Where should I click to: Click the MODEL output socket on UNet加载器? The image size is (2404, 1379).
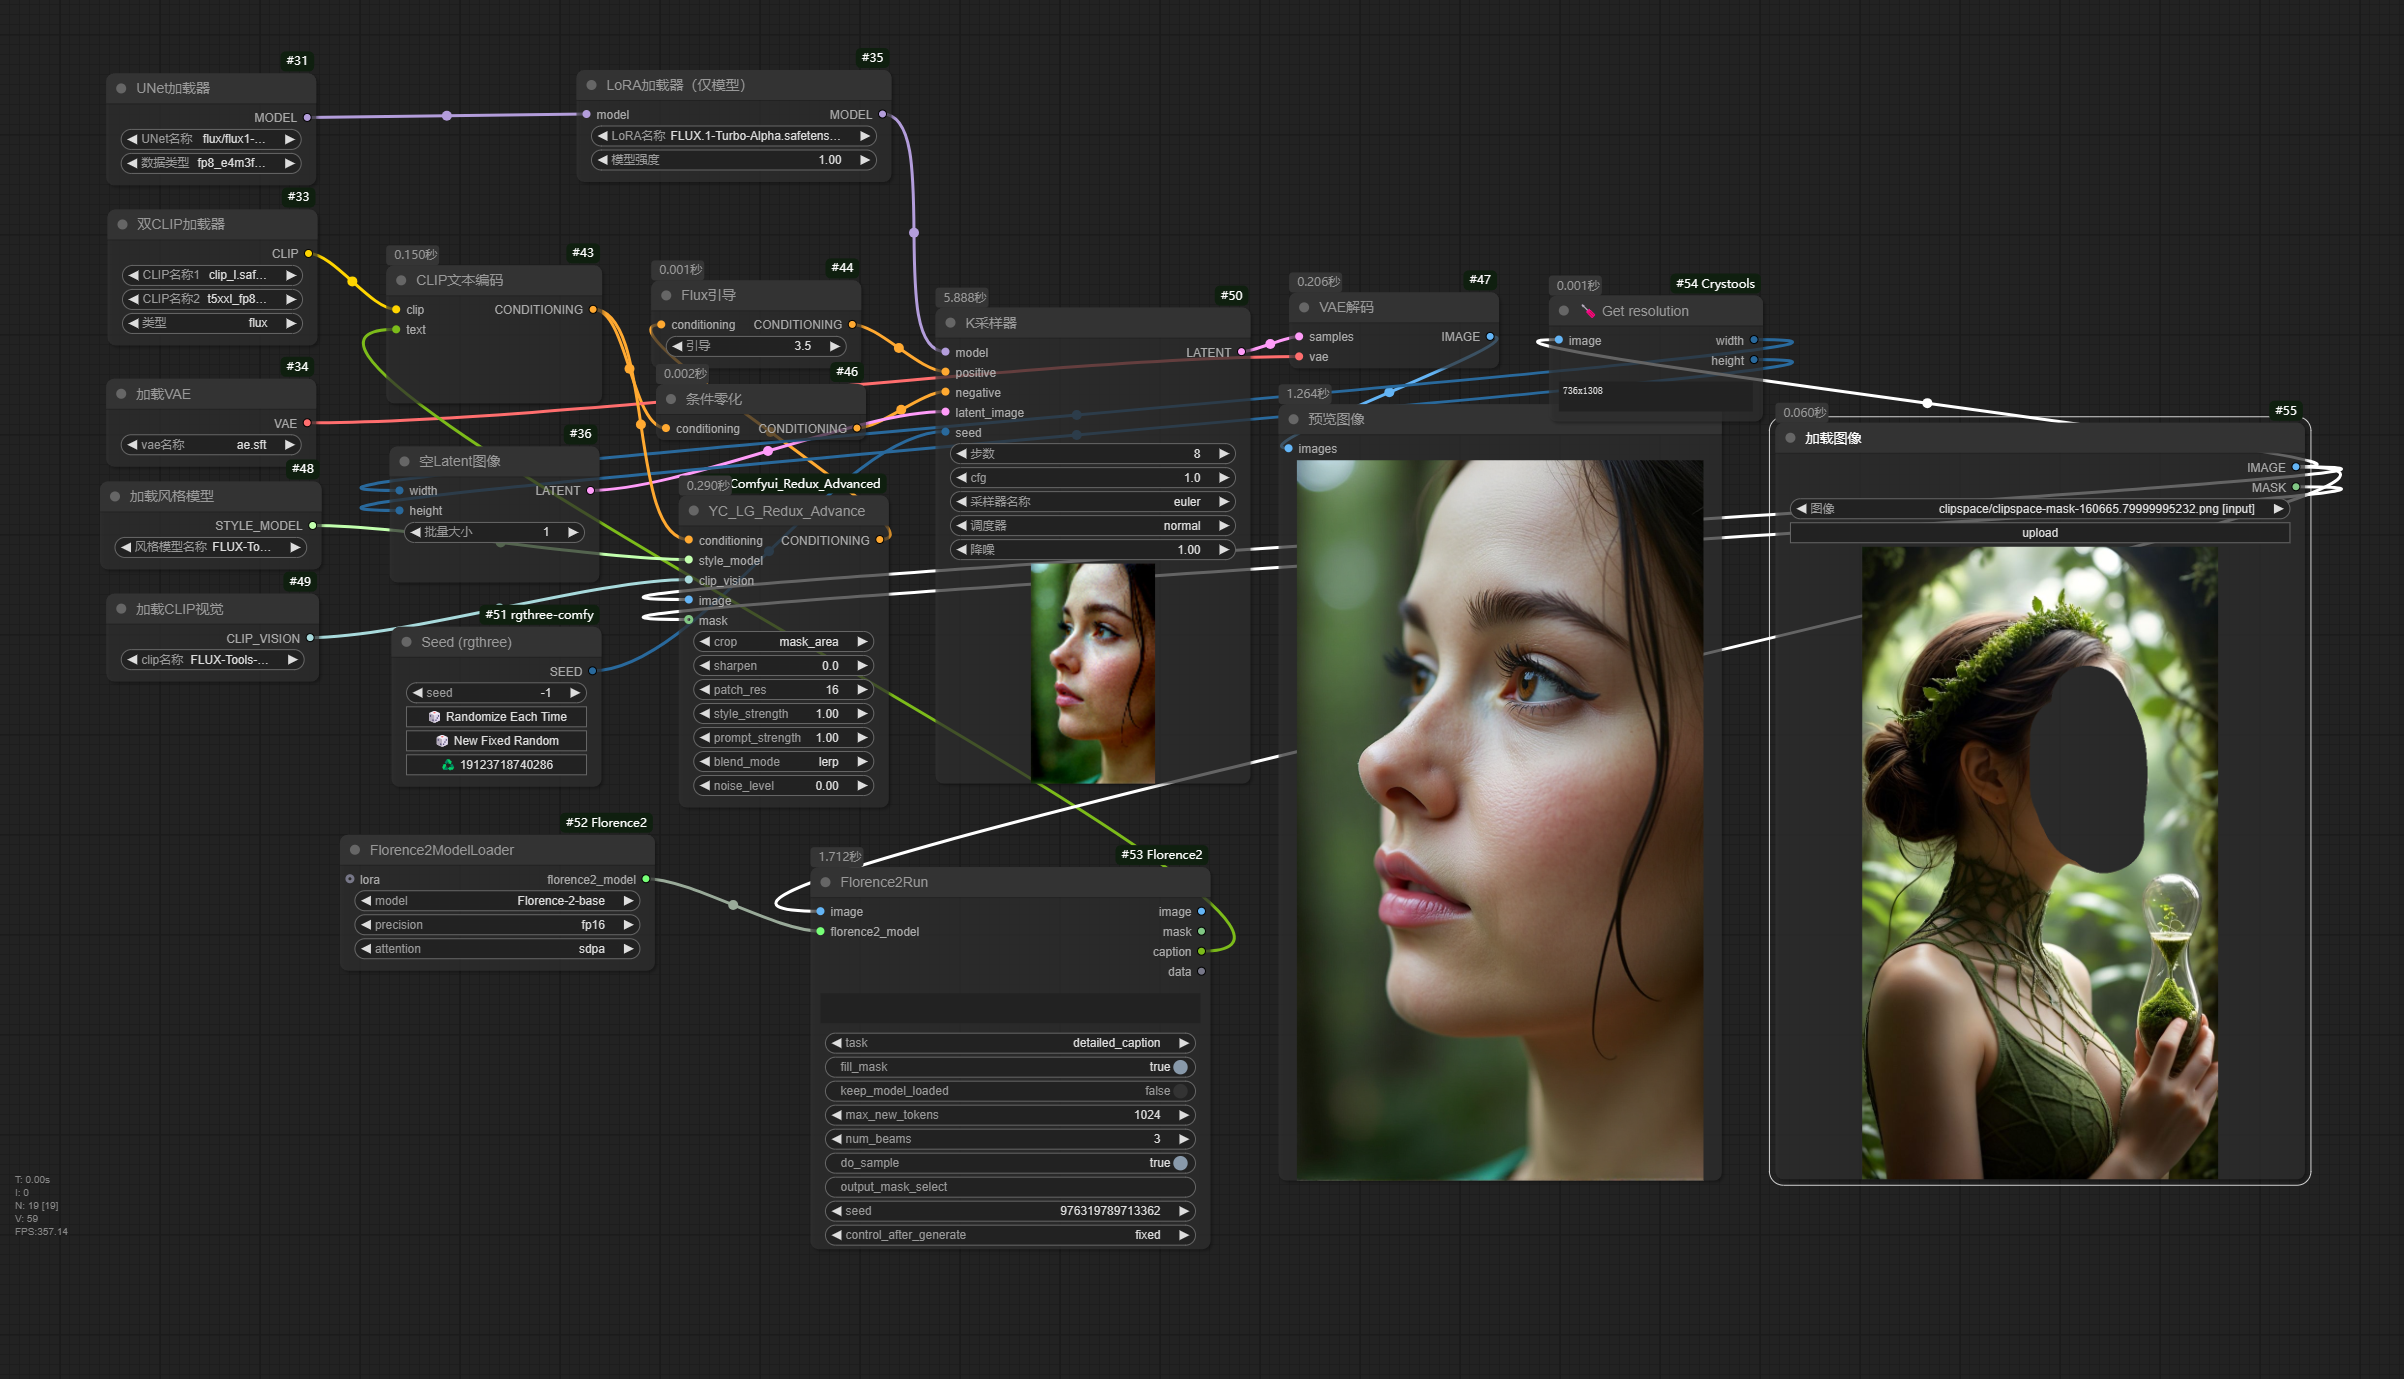pos(307,118)
